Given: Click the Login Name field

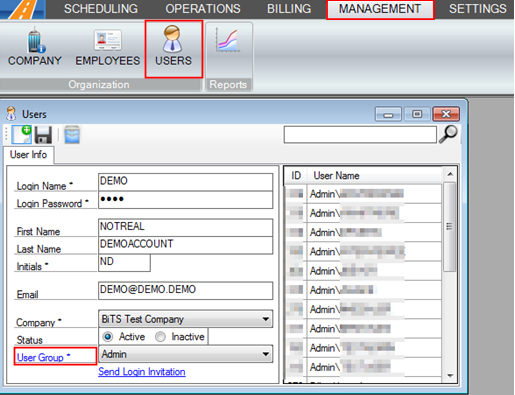Looking at the screenshot, I should (x=186, y=182).
